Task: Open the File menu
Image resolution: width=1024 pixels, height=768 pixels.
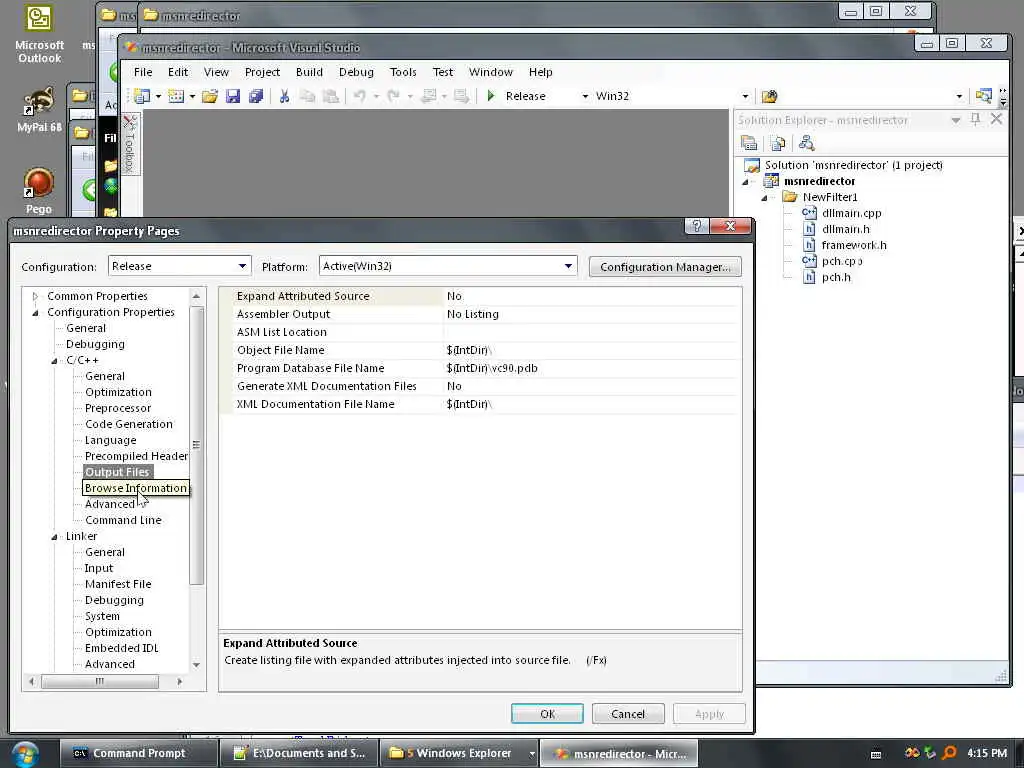Action: [143, 72]
